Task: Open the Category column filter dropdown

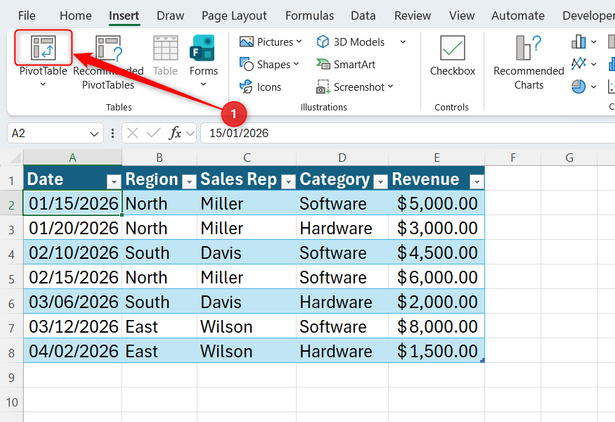Action: click(x=380, y=181)
